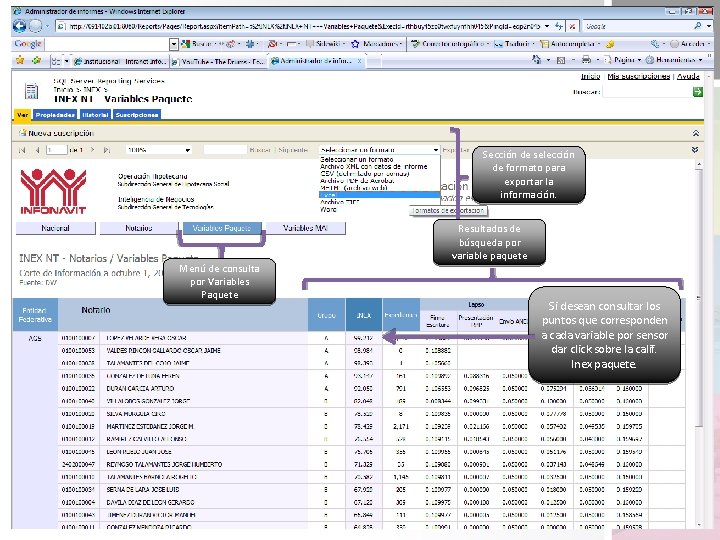Switch to the Historial tab
The width and height of the screenshot is (720, 540).
95,115
